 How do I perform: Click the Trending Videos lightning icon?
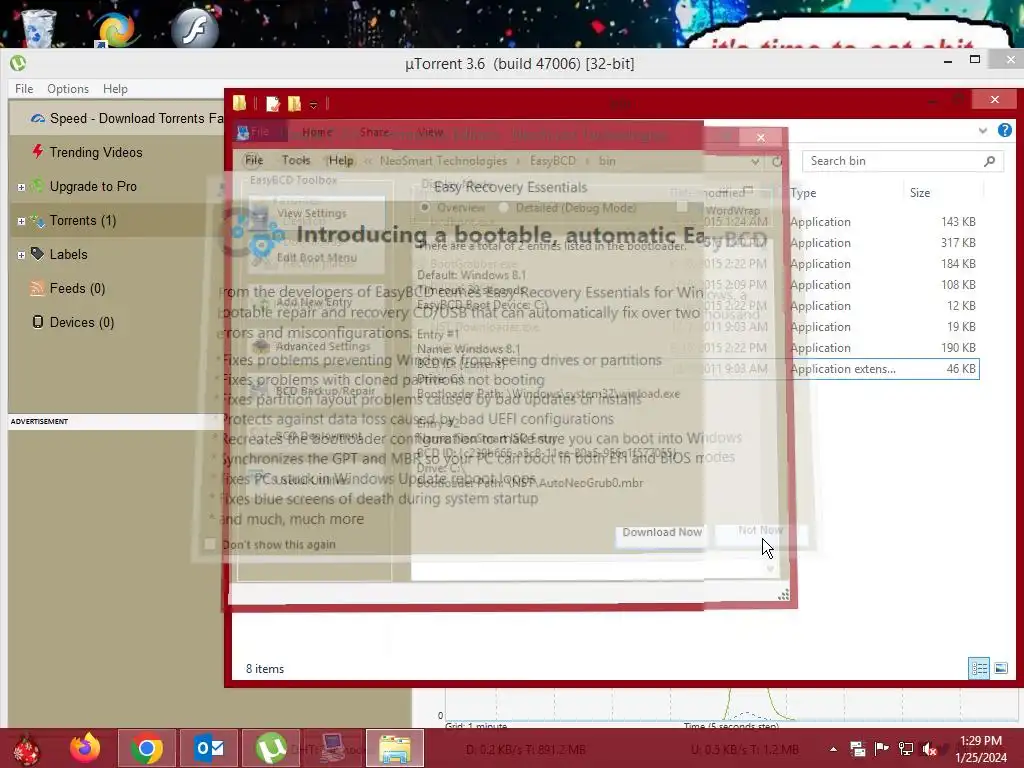(x=37, y=152)
